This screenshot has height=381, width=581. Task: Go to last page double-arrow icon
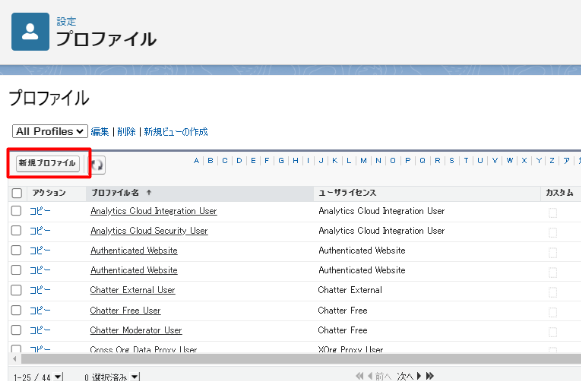click(429, 376)
